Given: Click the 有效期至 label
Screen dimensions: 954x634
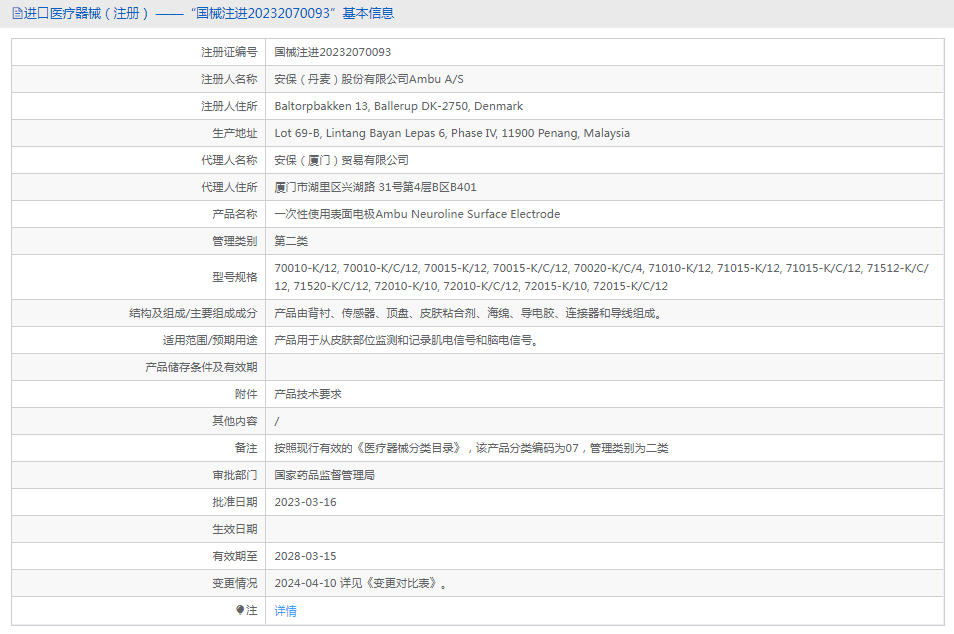Looking at the screenshot, I should (235, 556).
